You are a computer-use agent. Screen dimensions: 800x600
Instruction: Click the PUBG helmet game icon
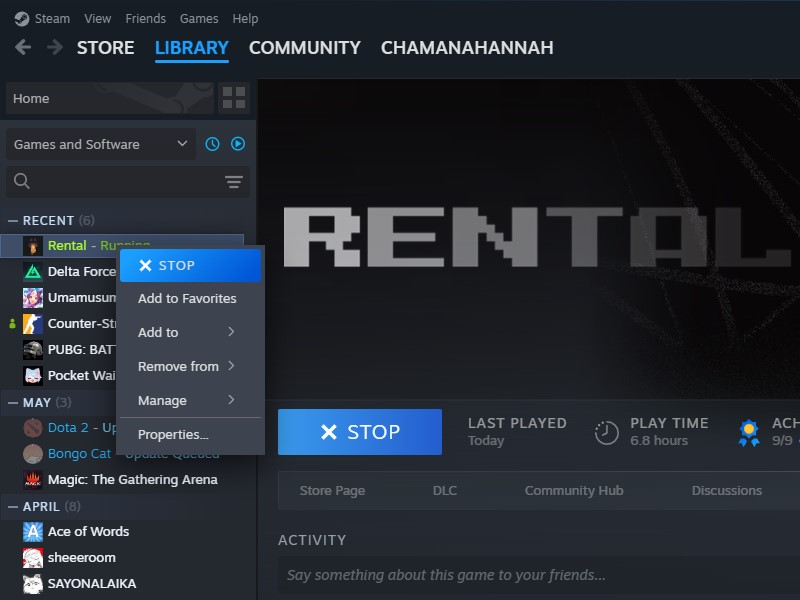coord(33,349)
